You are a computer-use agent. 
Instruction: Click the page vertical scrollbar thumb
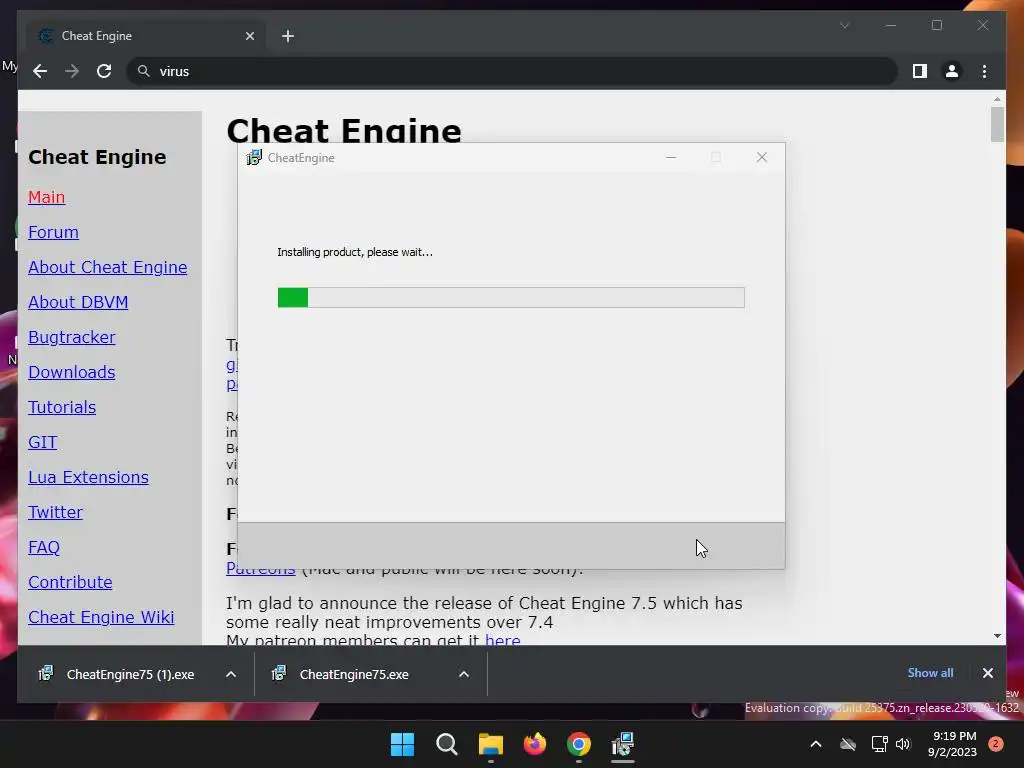(997, 124)
